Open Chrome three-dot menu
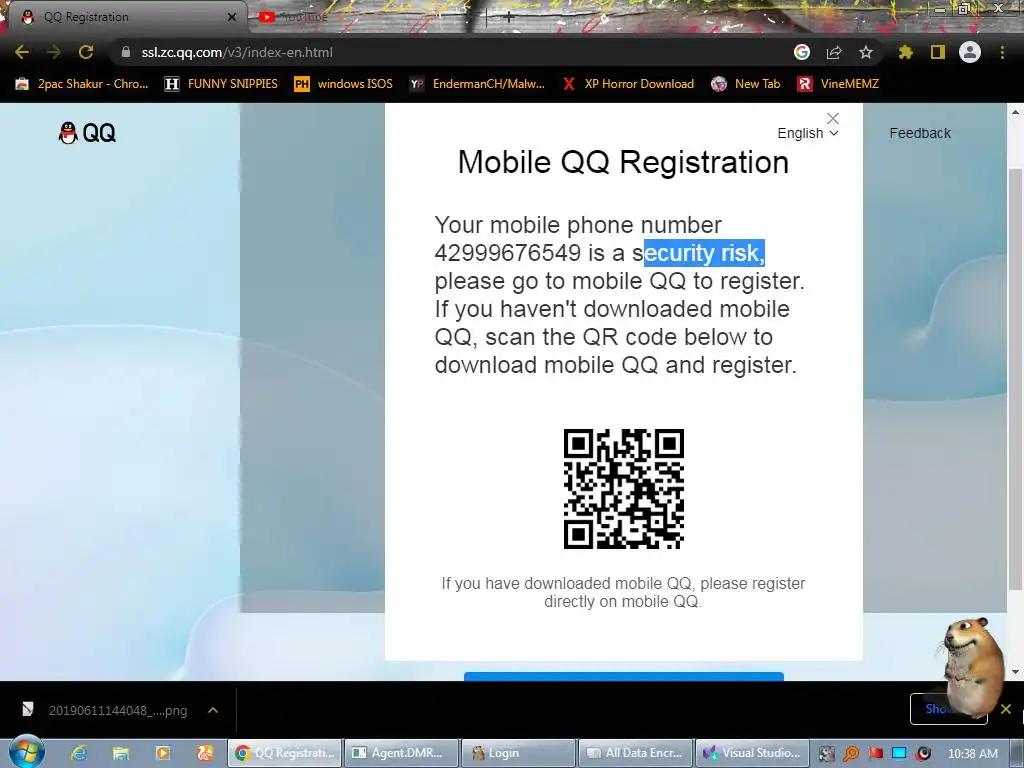This screenshot has height=768, width=1024. (1002, 52)
